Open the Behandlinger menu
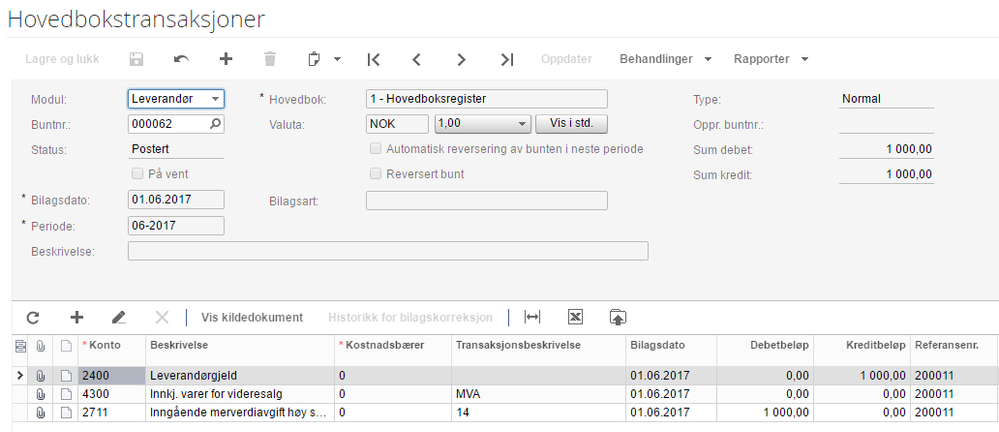999x432 pixels. coord(665,60)
